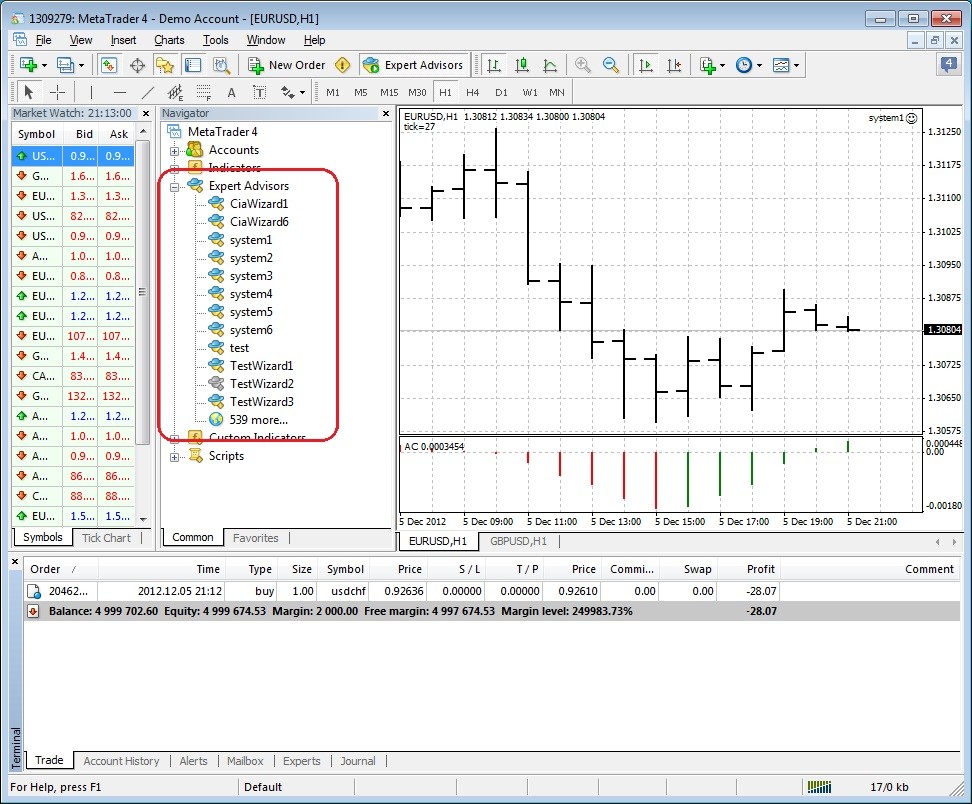Click the candlesticks chart type icon
The width and height of the screenshot is (972, 804).
(x=522, y=65)
